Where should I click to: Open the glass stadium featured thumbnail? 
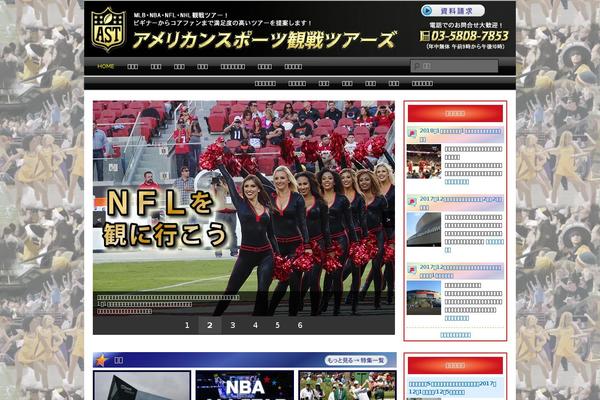142,385
